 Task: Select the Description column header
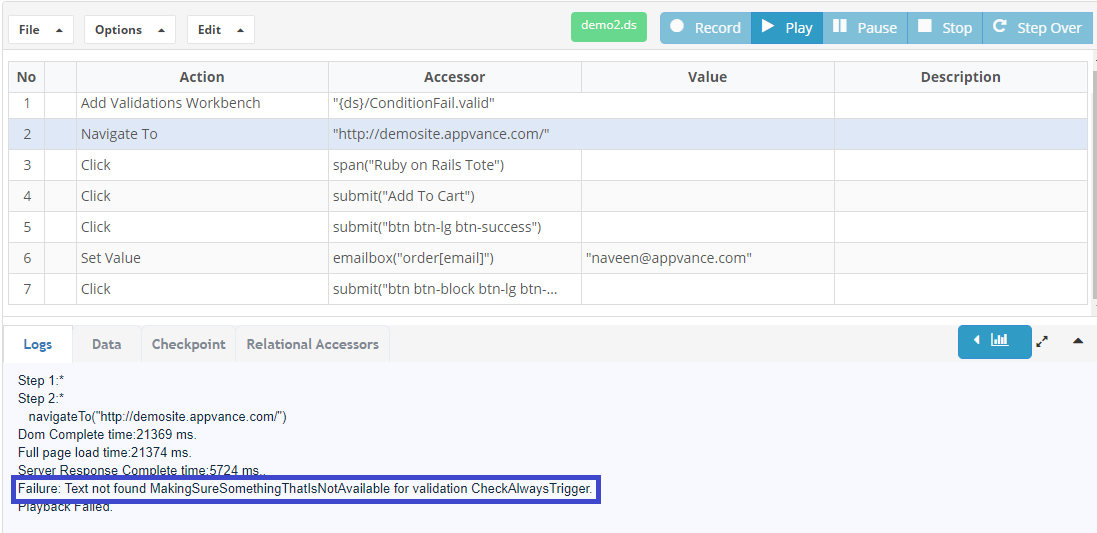[x=961, y=77]
